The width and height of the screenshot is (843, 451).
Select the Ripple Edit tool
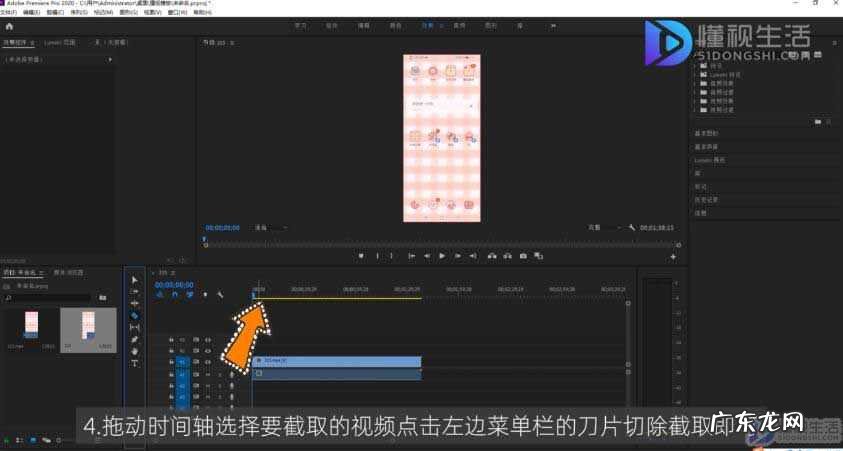click(134, 304)
